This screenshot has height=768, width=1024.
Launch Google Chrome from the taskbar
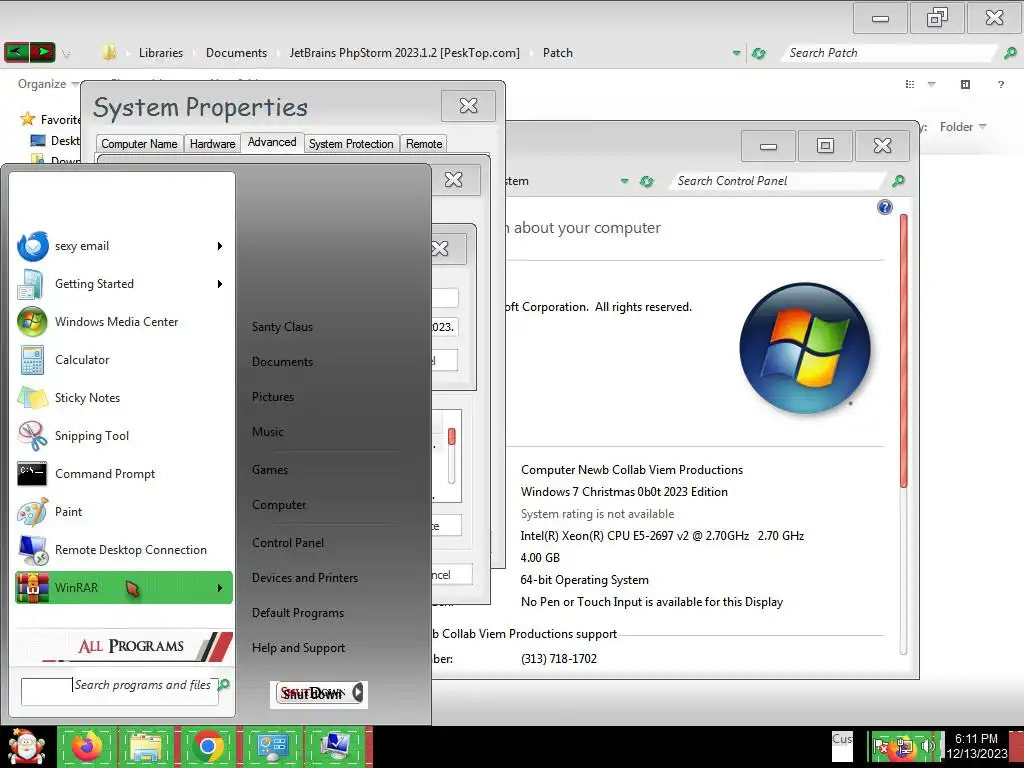tap(208, 747)
